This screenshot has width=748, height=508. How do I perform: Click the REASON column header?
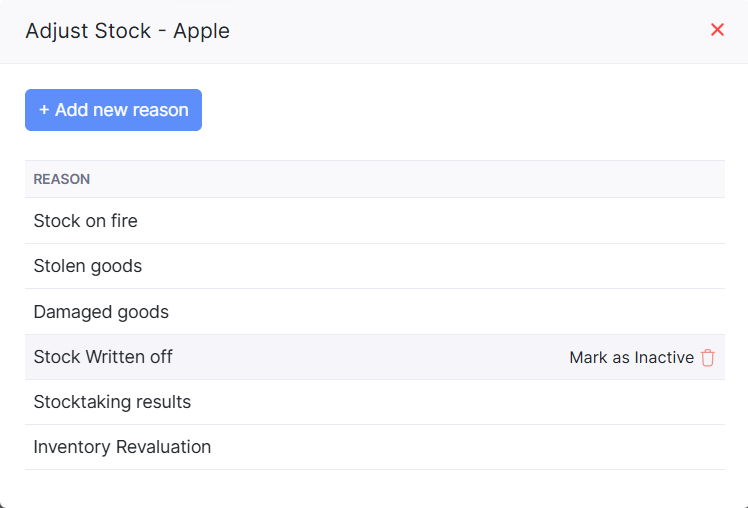[62, 179]
